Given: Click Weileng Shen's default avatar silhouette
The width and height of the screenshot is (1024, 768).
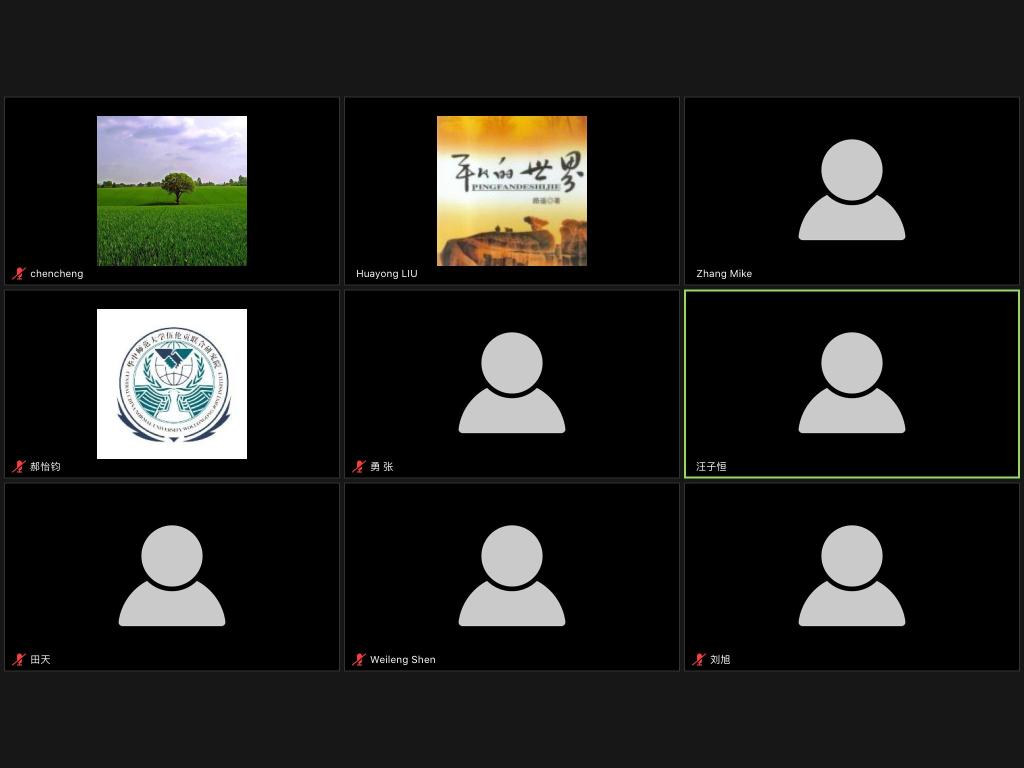Looking at the screenshot, I should (512, 576).
